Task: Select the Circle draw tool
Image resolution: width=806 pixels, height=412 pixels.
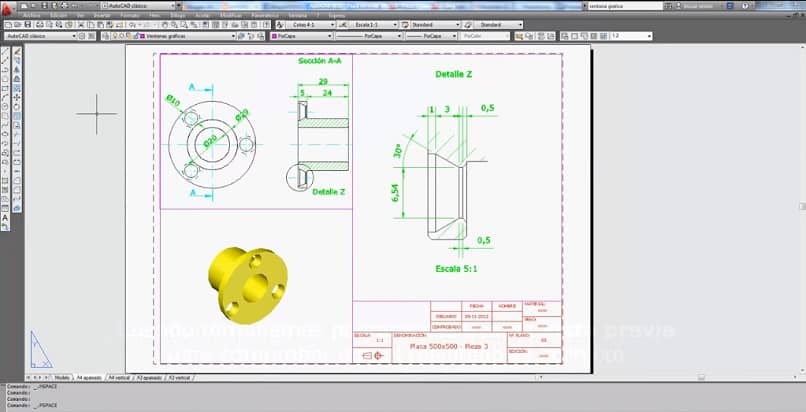Action: coord(6,106)
